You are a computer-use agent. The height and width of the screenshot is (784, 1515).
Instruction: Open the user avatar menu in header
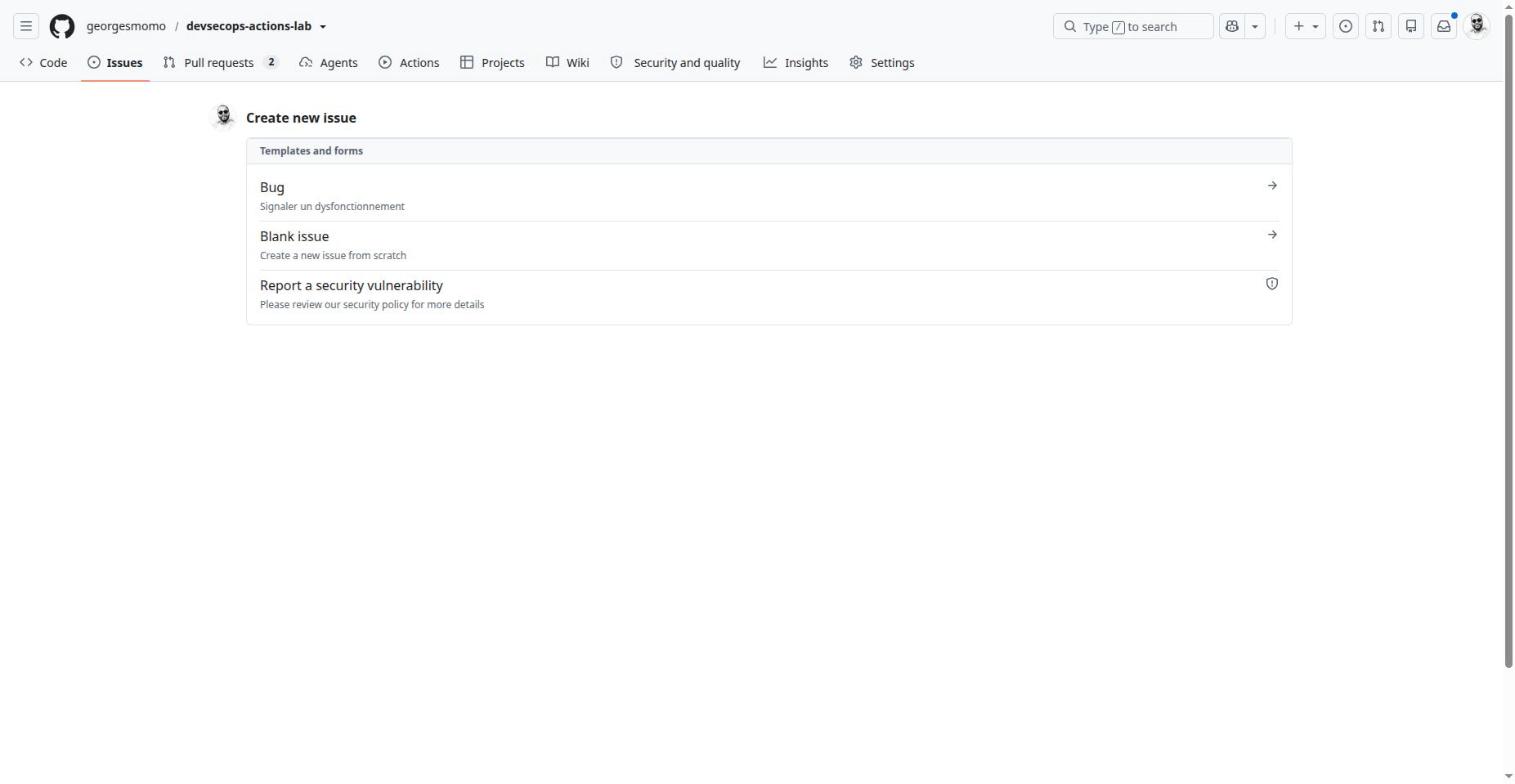pos(1477,26)
